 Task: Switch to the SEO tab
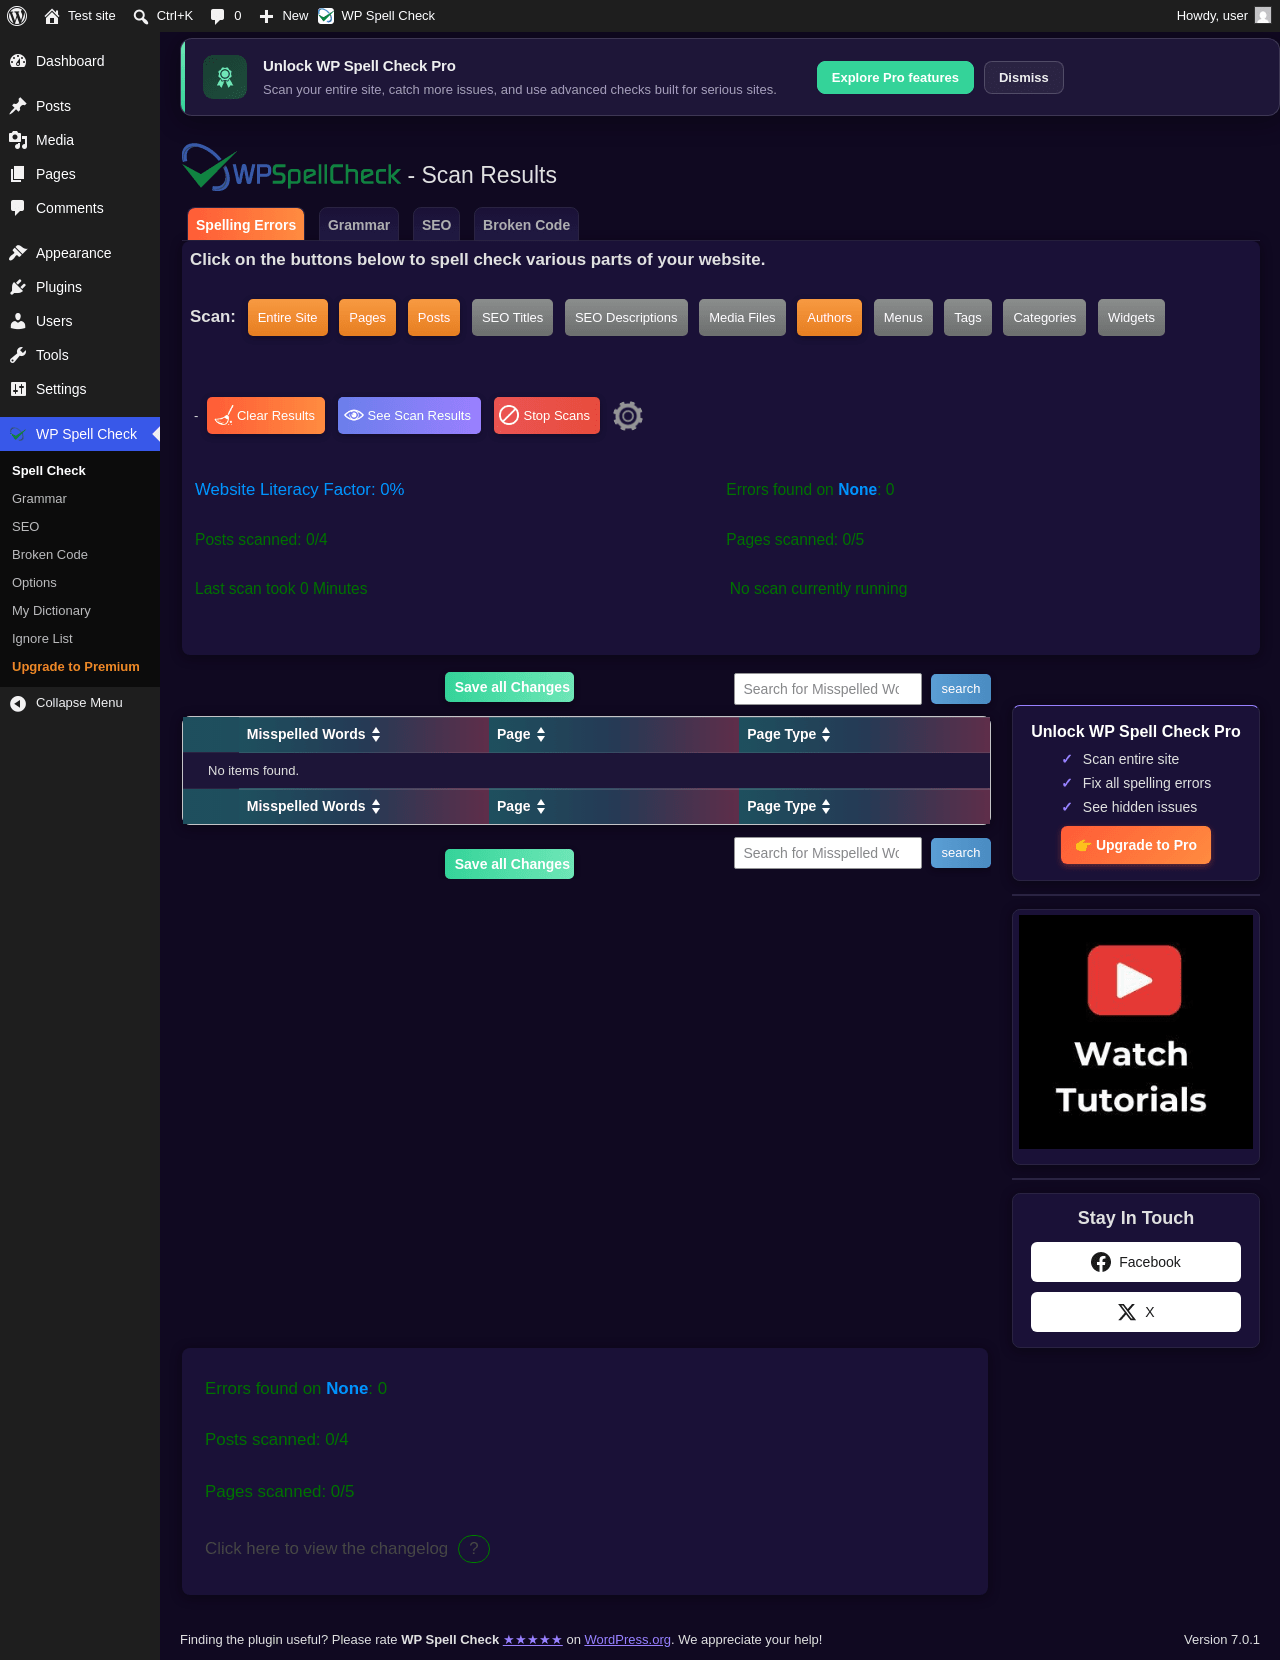(436, 225)
